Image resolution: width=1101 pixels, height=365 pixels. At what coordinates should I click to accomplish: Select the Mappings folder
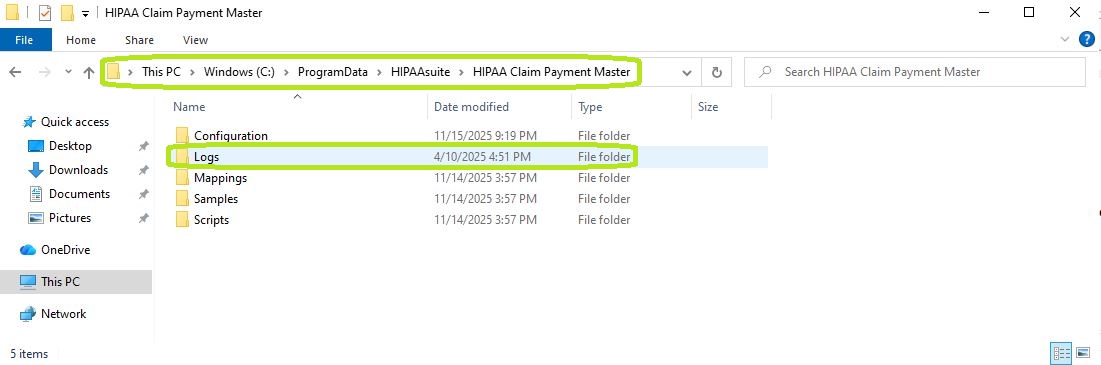[220, 178]
